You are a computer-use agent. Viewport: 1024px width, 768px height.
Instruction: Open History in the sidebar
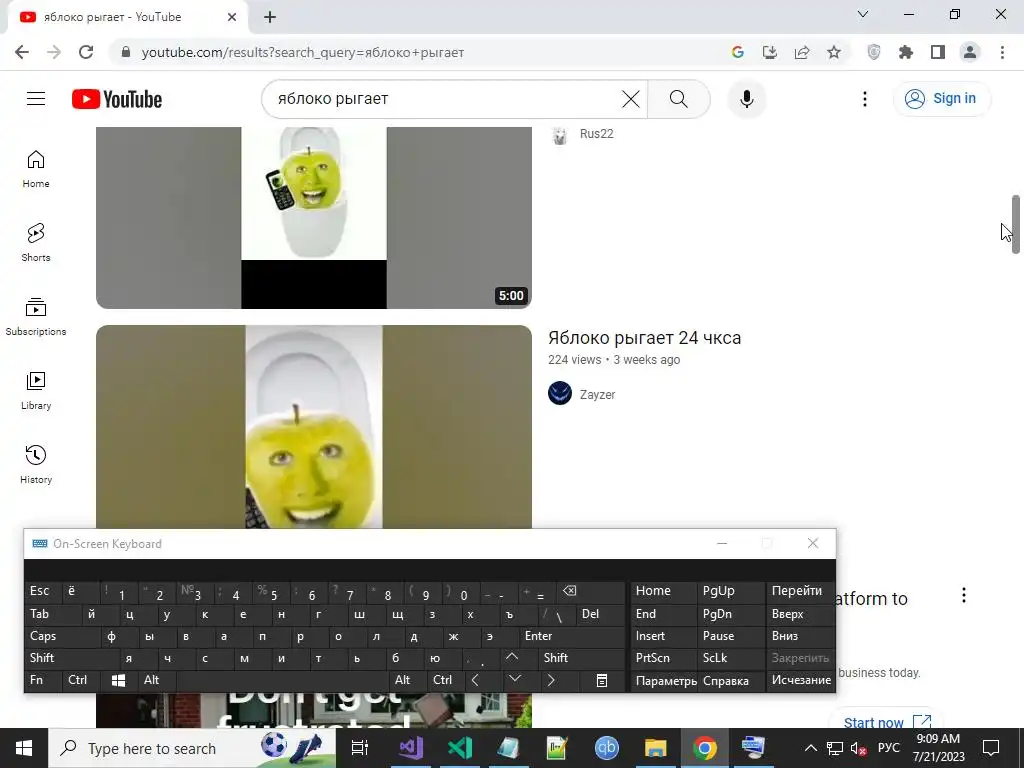pyautogui.click(x=36, y=464)
